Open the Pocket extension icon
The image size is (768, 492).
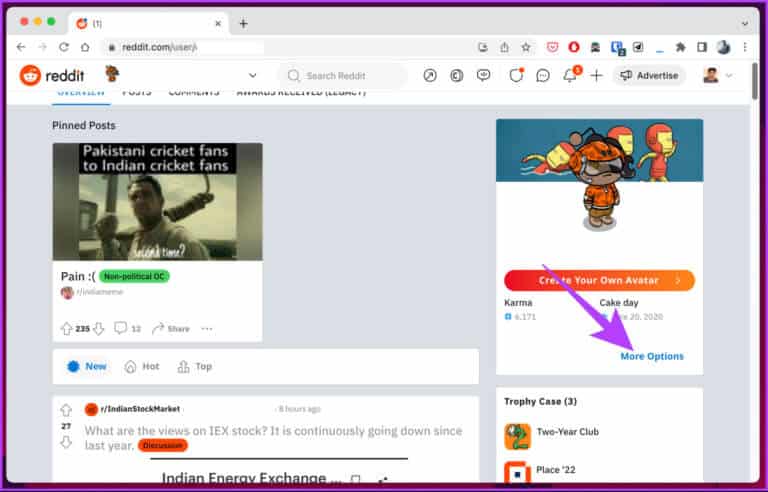click(x=552, y=47)
